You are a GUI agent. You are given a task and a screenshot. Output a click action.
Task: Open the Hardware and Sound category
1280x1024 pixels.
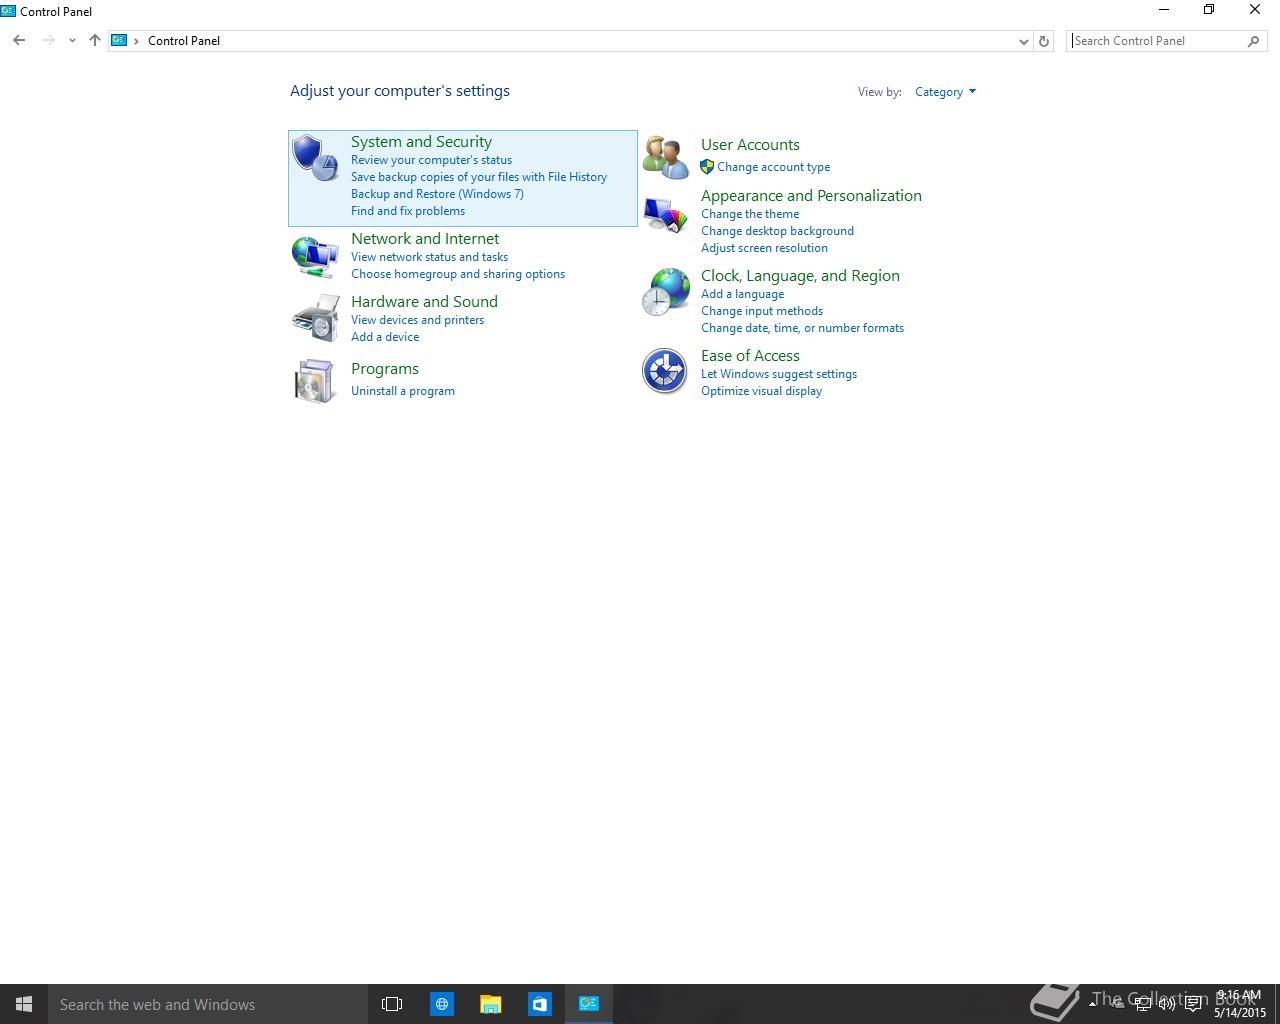(x=424, y=302)
